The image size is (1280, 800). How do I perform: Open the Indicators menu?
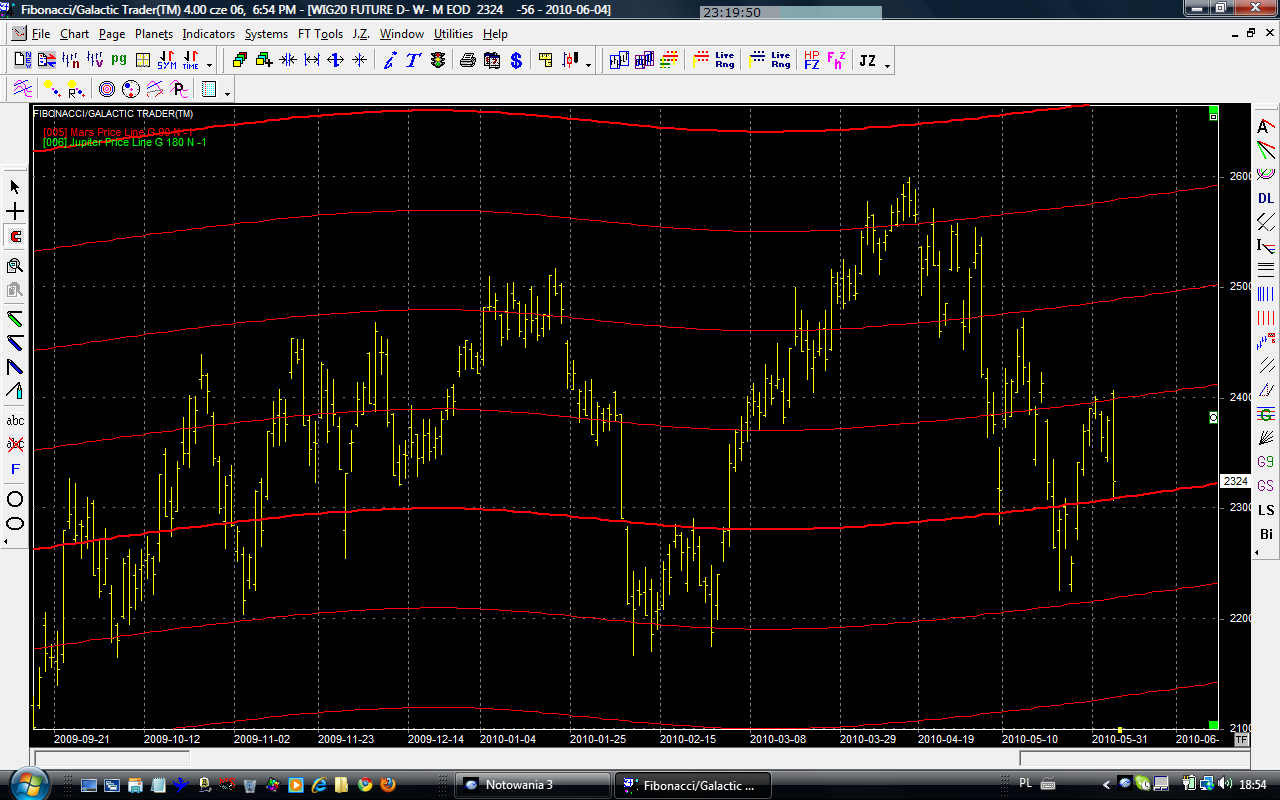pos(208,34)
